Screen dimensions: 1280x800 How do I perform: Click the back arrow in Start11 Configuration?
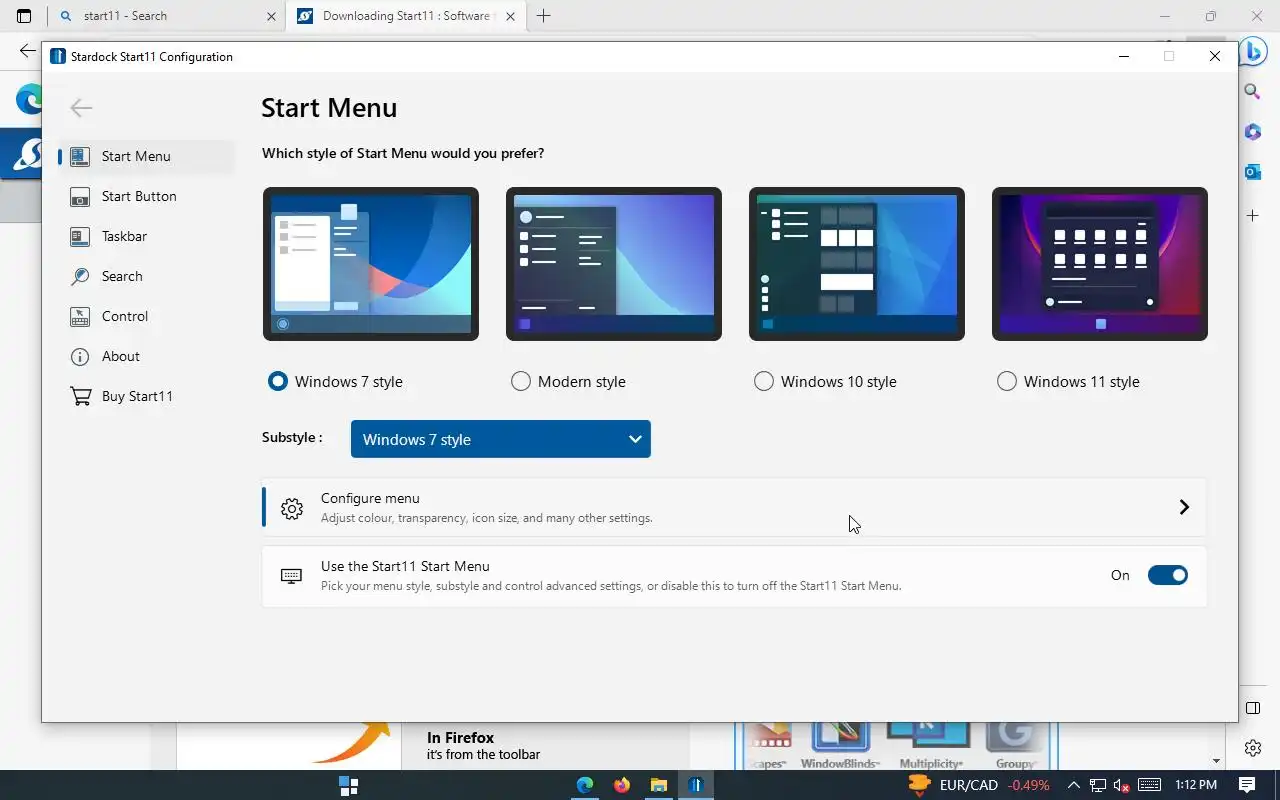click(x=81, y=108)
